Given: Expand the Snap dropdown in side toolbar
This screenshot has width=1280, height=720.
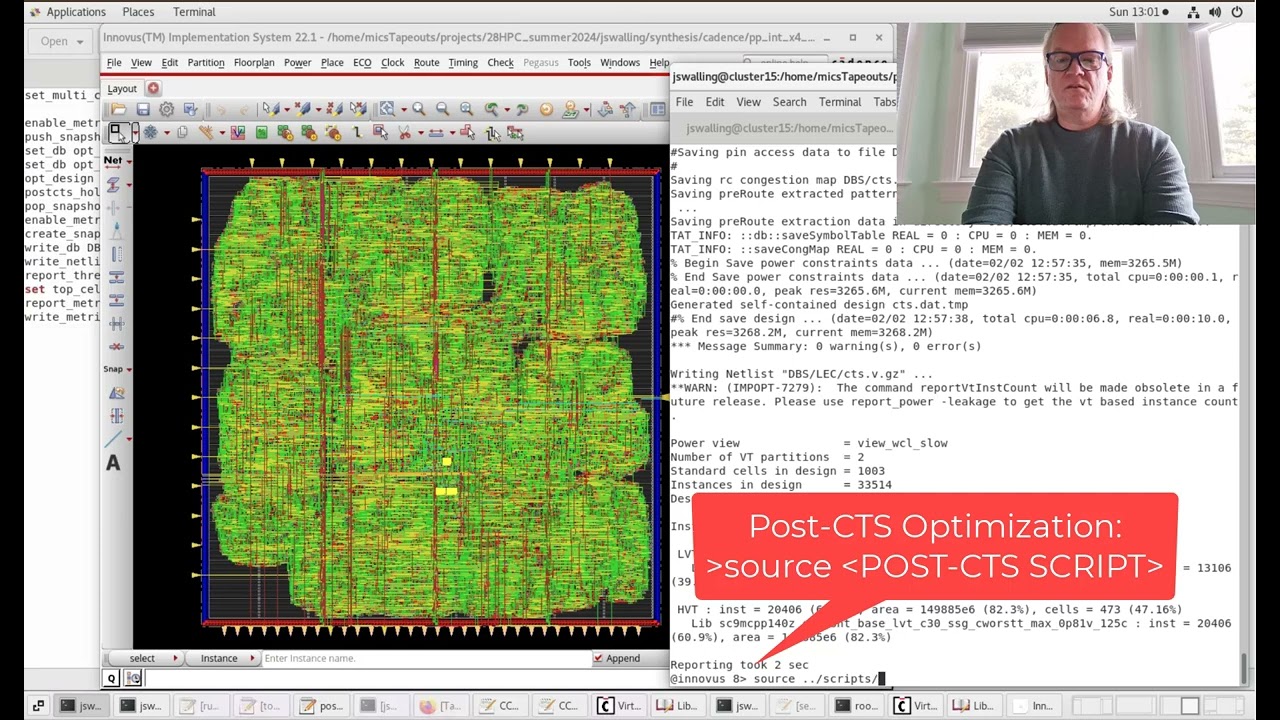Looking at the screenshot, I should pos(129,369).
